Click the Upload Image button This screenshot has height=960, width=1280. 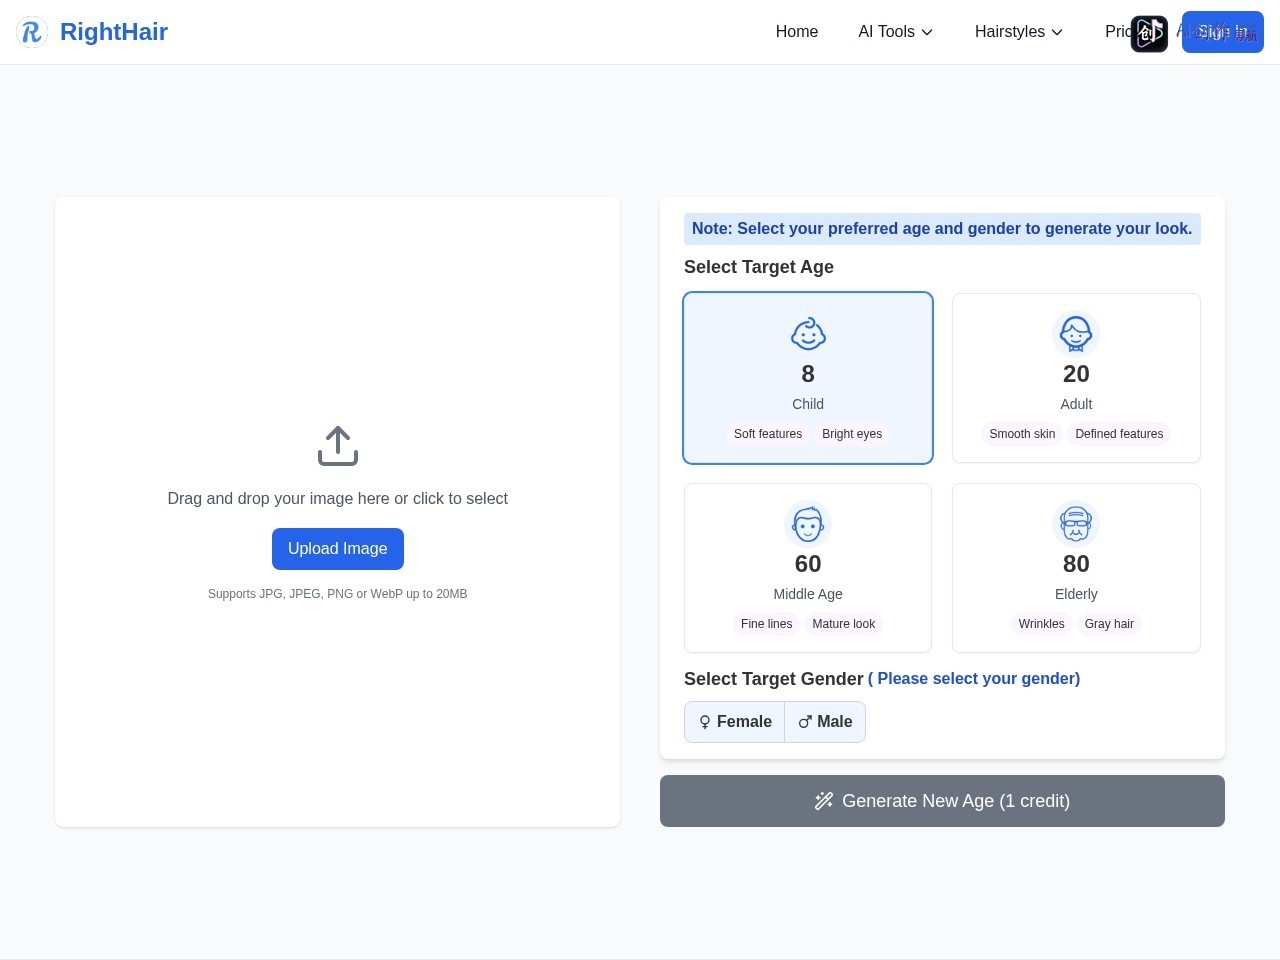338,549
